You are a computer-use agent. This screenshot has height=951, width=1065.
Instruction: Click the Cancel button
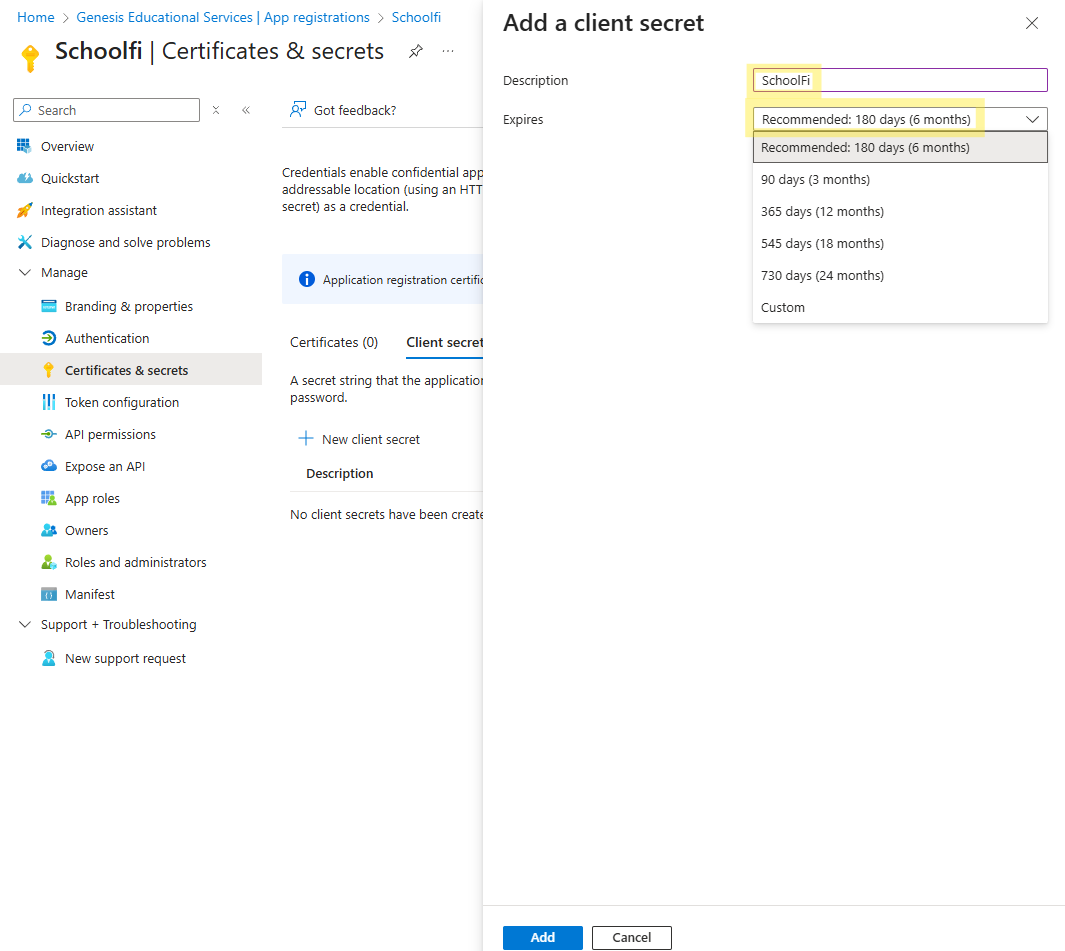632,937
